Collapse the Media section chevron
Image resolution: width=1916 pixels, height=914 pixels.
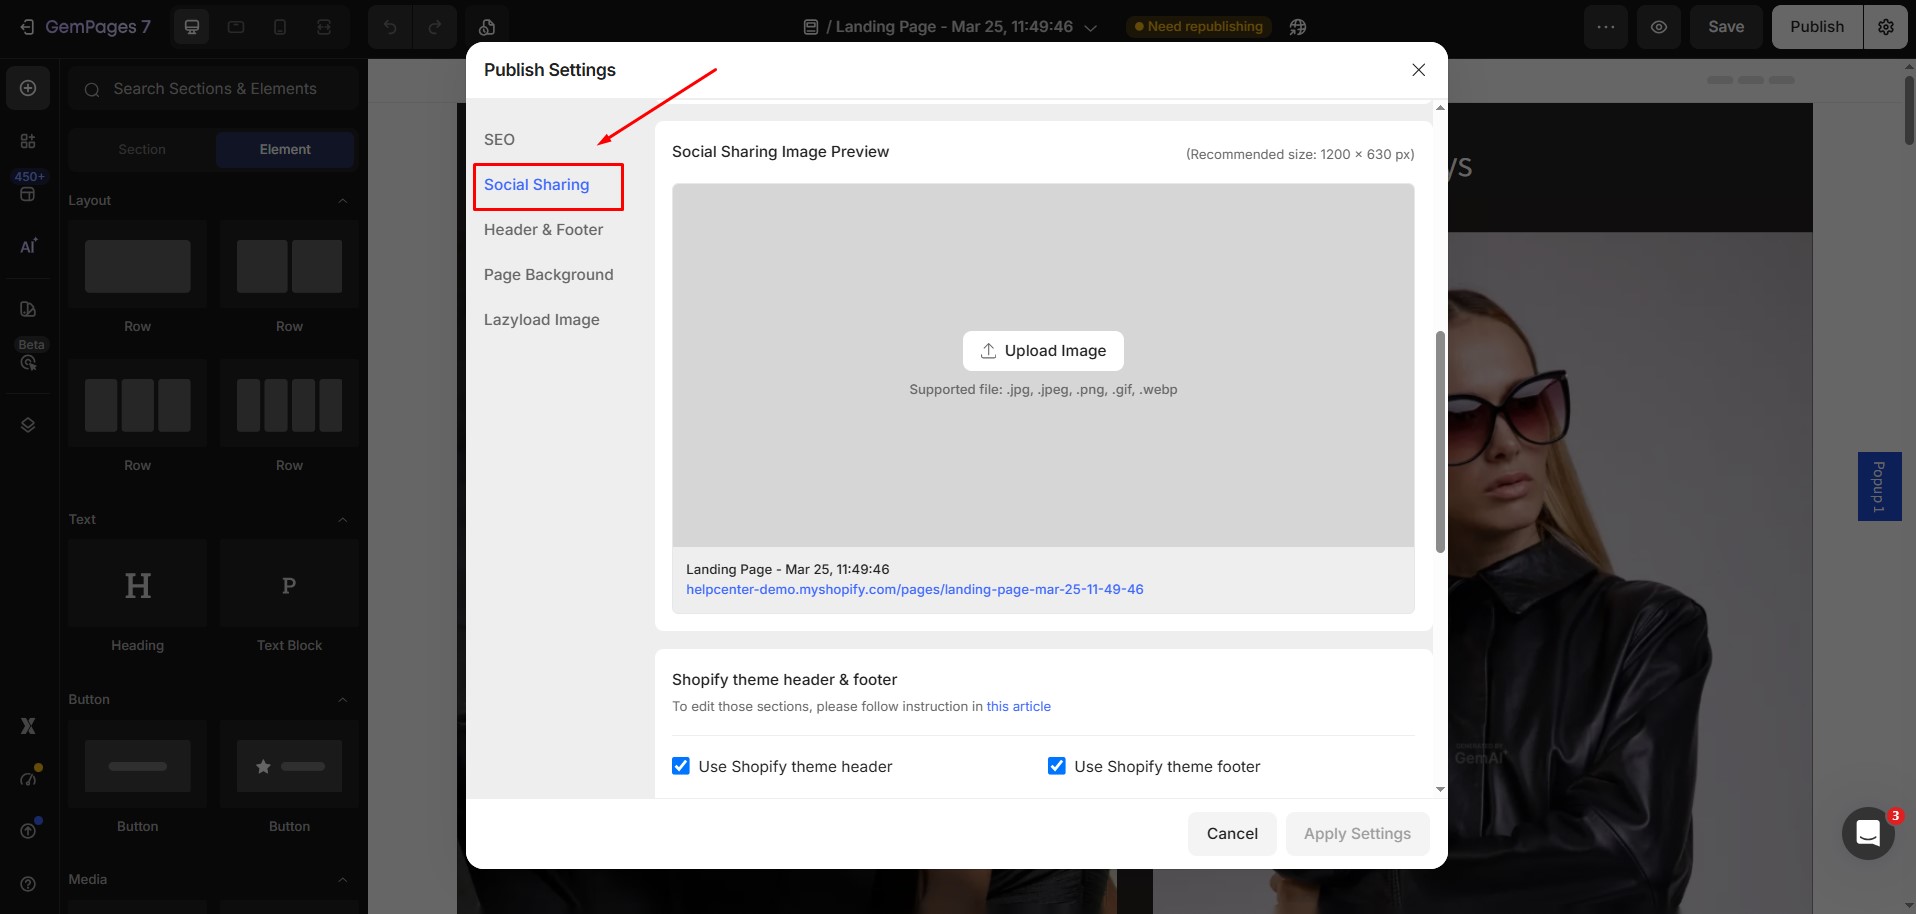343,879
